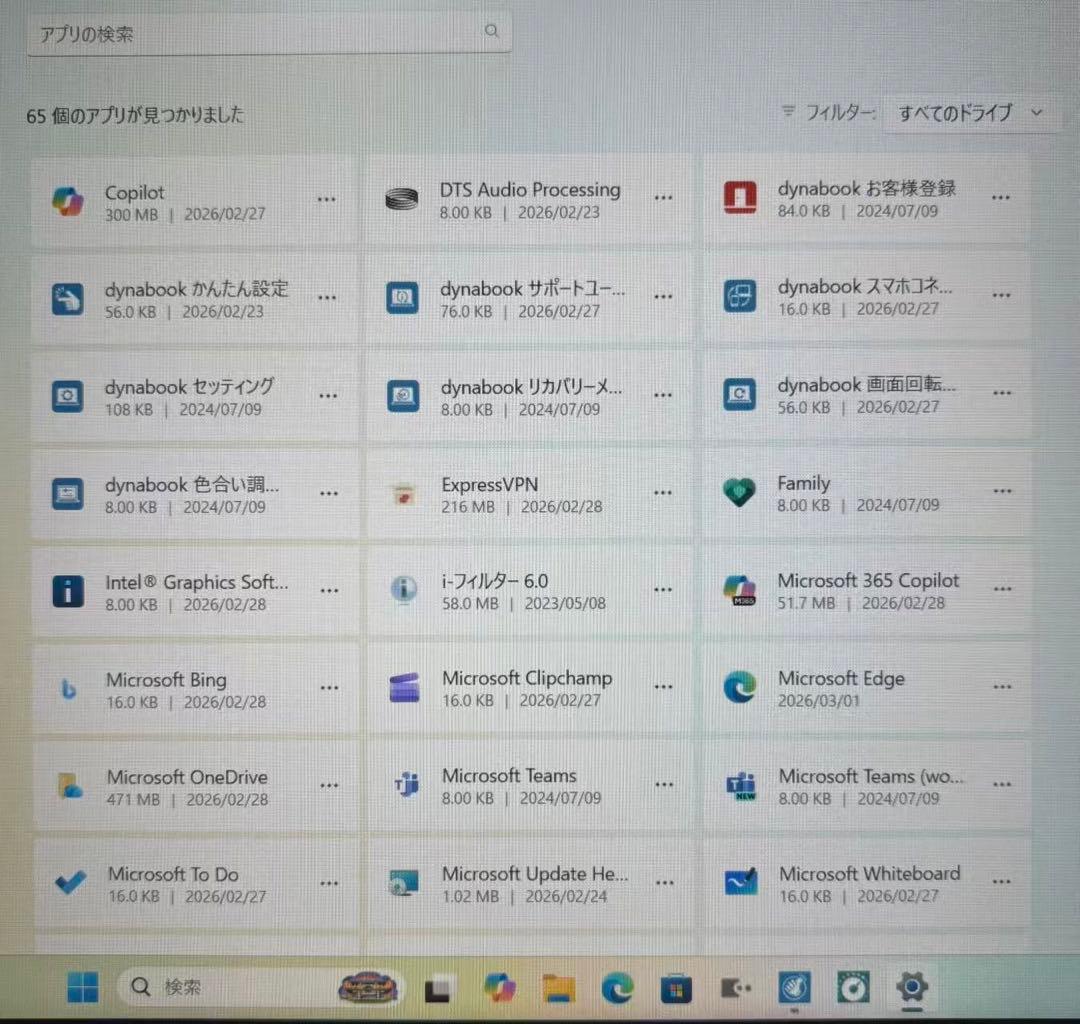Open more options for Family
The height and width of the screenshot is (1024, 1080).
tap(1002, 492)
